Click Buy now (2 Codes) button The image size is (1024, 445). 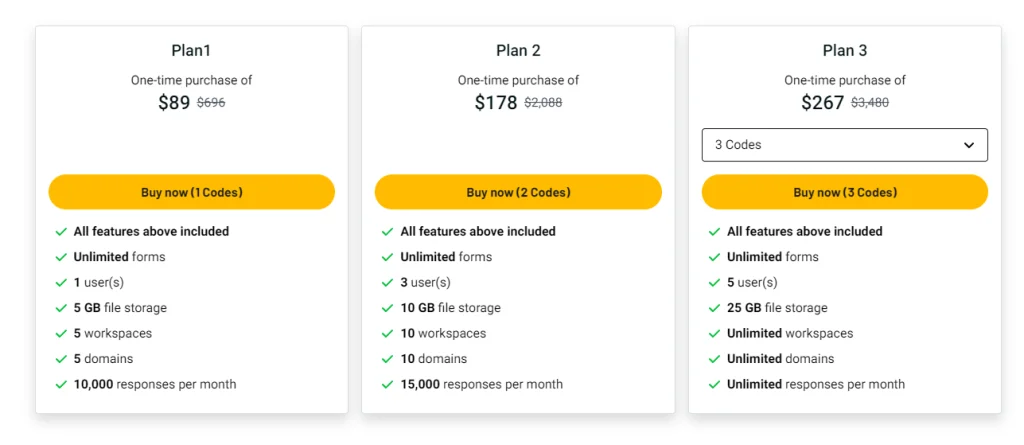[x=518, y=192]
